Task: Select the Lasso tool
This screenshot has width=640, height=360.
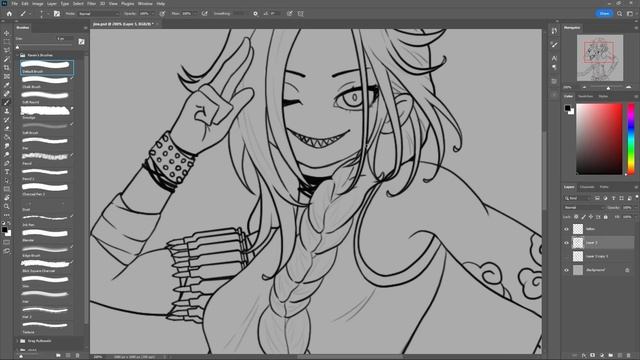Action: 7,50
